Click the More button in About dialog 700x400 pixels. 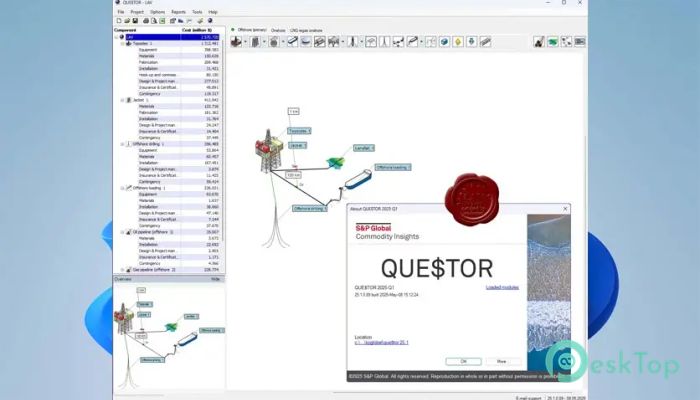pos(501,361)
